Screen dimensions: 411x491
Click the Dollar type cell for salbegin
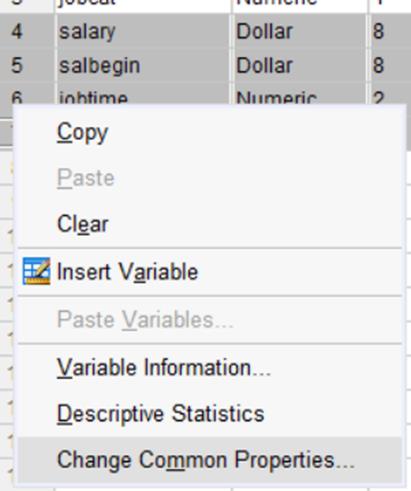[299, 65]
